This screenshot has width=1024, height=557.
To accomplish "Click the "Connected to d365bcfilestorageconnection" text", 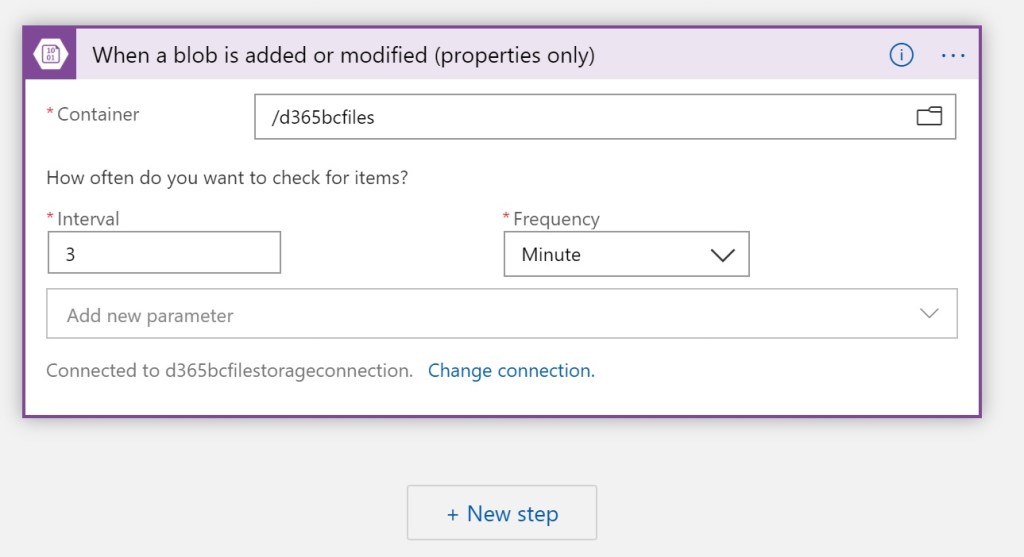I will click(229, 371).
